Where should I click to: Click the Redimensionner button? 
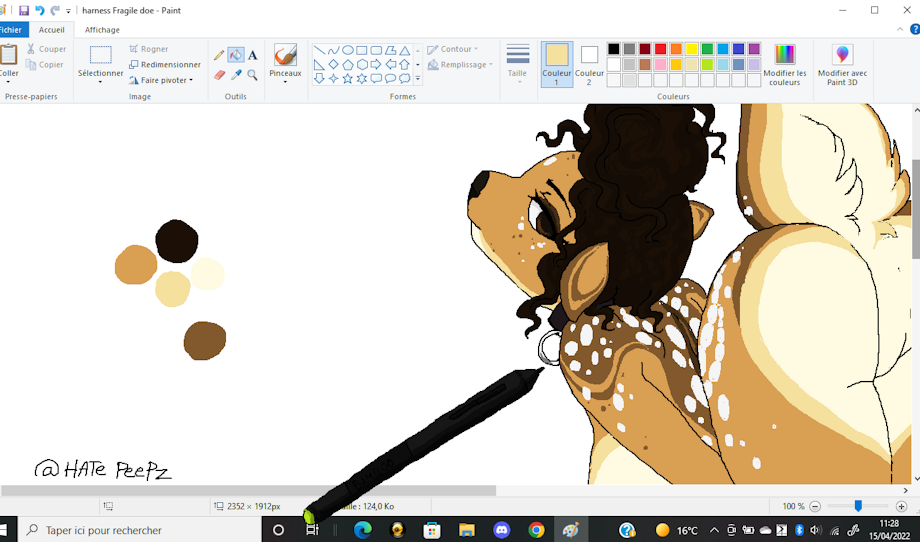coord(164,64)
